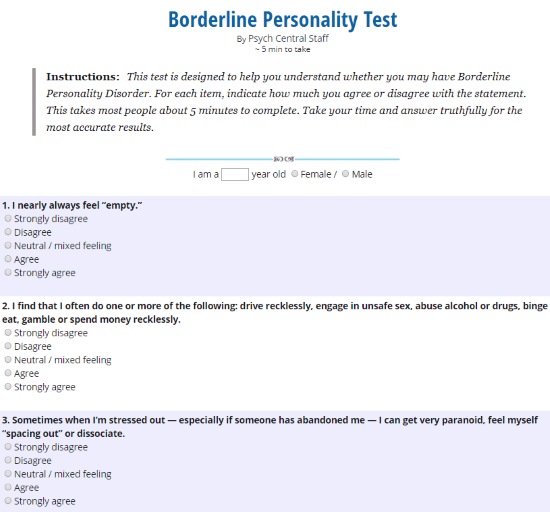Pick Neutral / mixed feeling for question 1
550x512 pixels.
(x=8, y=245)
